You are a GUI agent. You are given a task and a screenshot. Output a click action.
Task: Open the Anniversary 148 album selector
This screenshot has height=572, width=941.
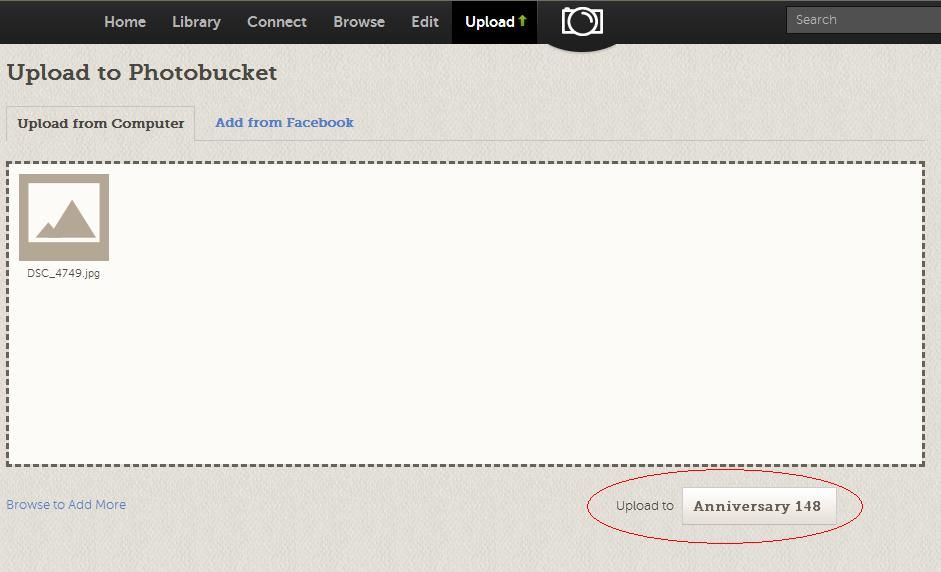(x=758, y=506)
